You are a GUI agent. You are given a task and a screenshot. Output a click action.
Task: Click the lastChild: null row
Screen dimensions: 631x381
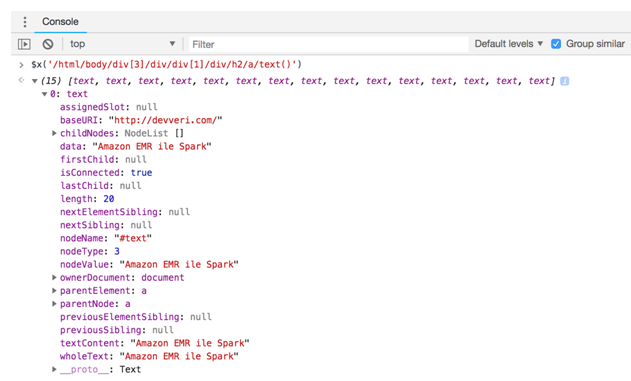point(100,186)
